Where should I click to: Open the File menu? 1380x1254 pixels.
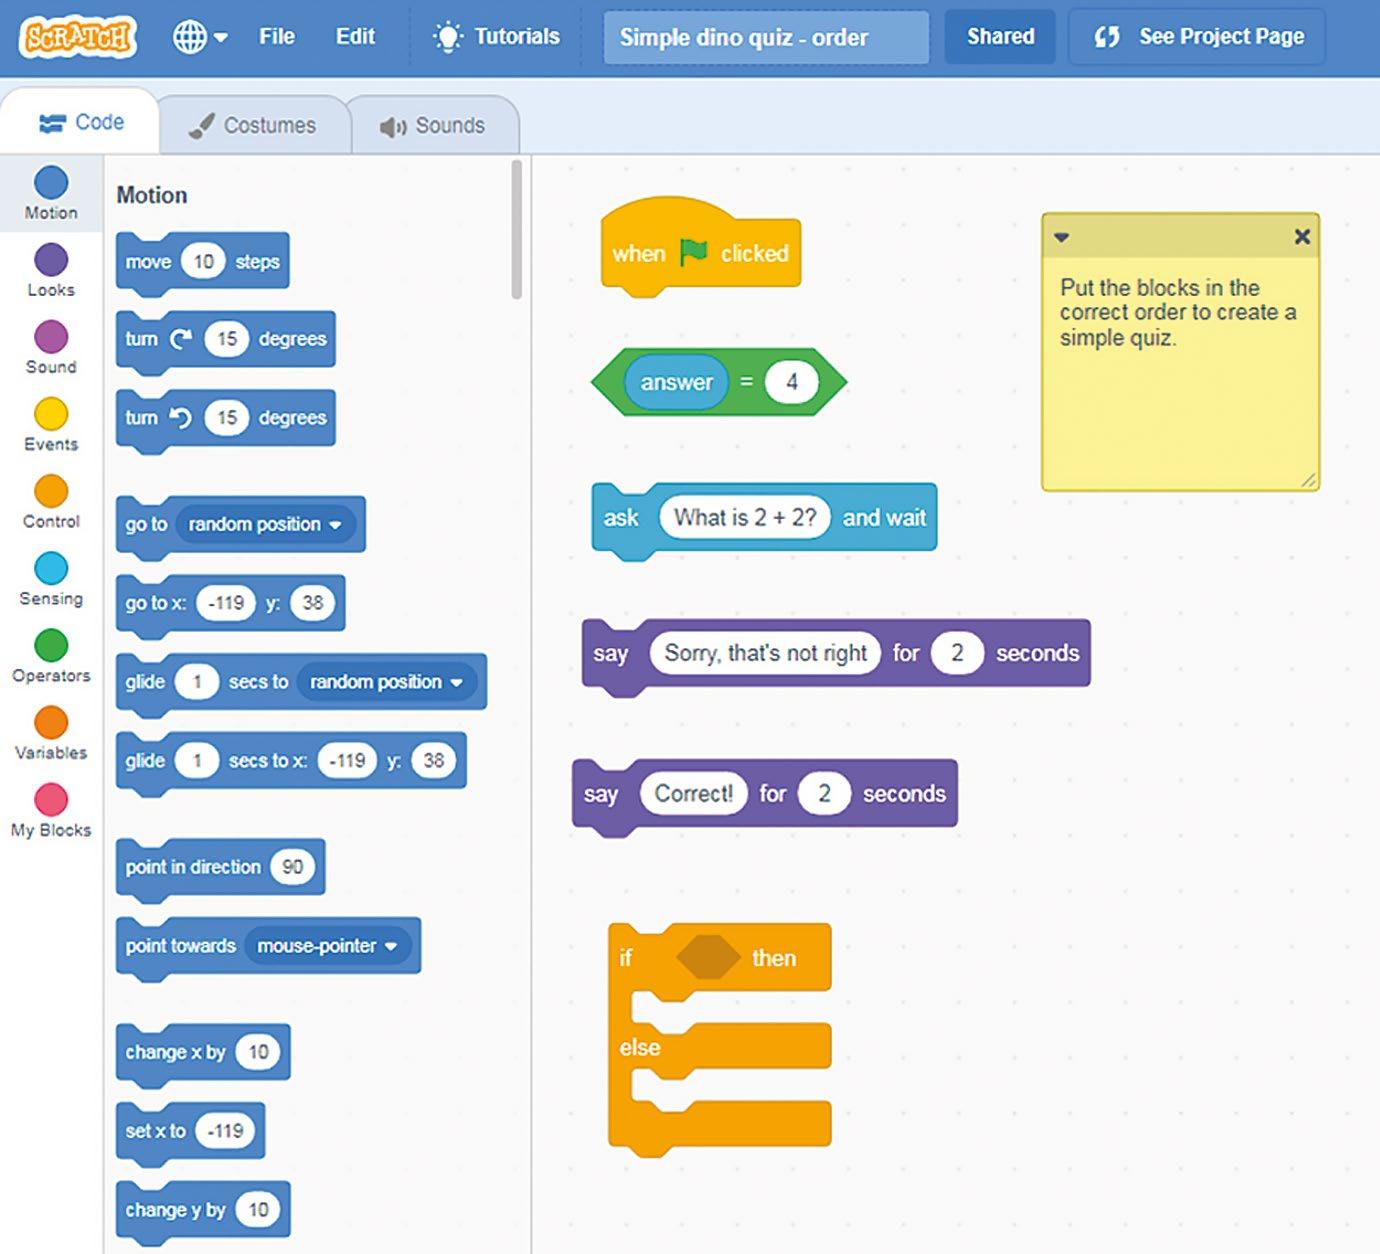(277, 37)
